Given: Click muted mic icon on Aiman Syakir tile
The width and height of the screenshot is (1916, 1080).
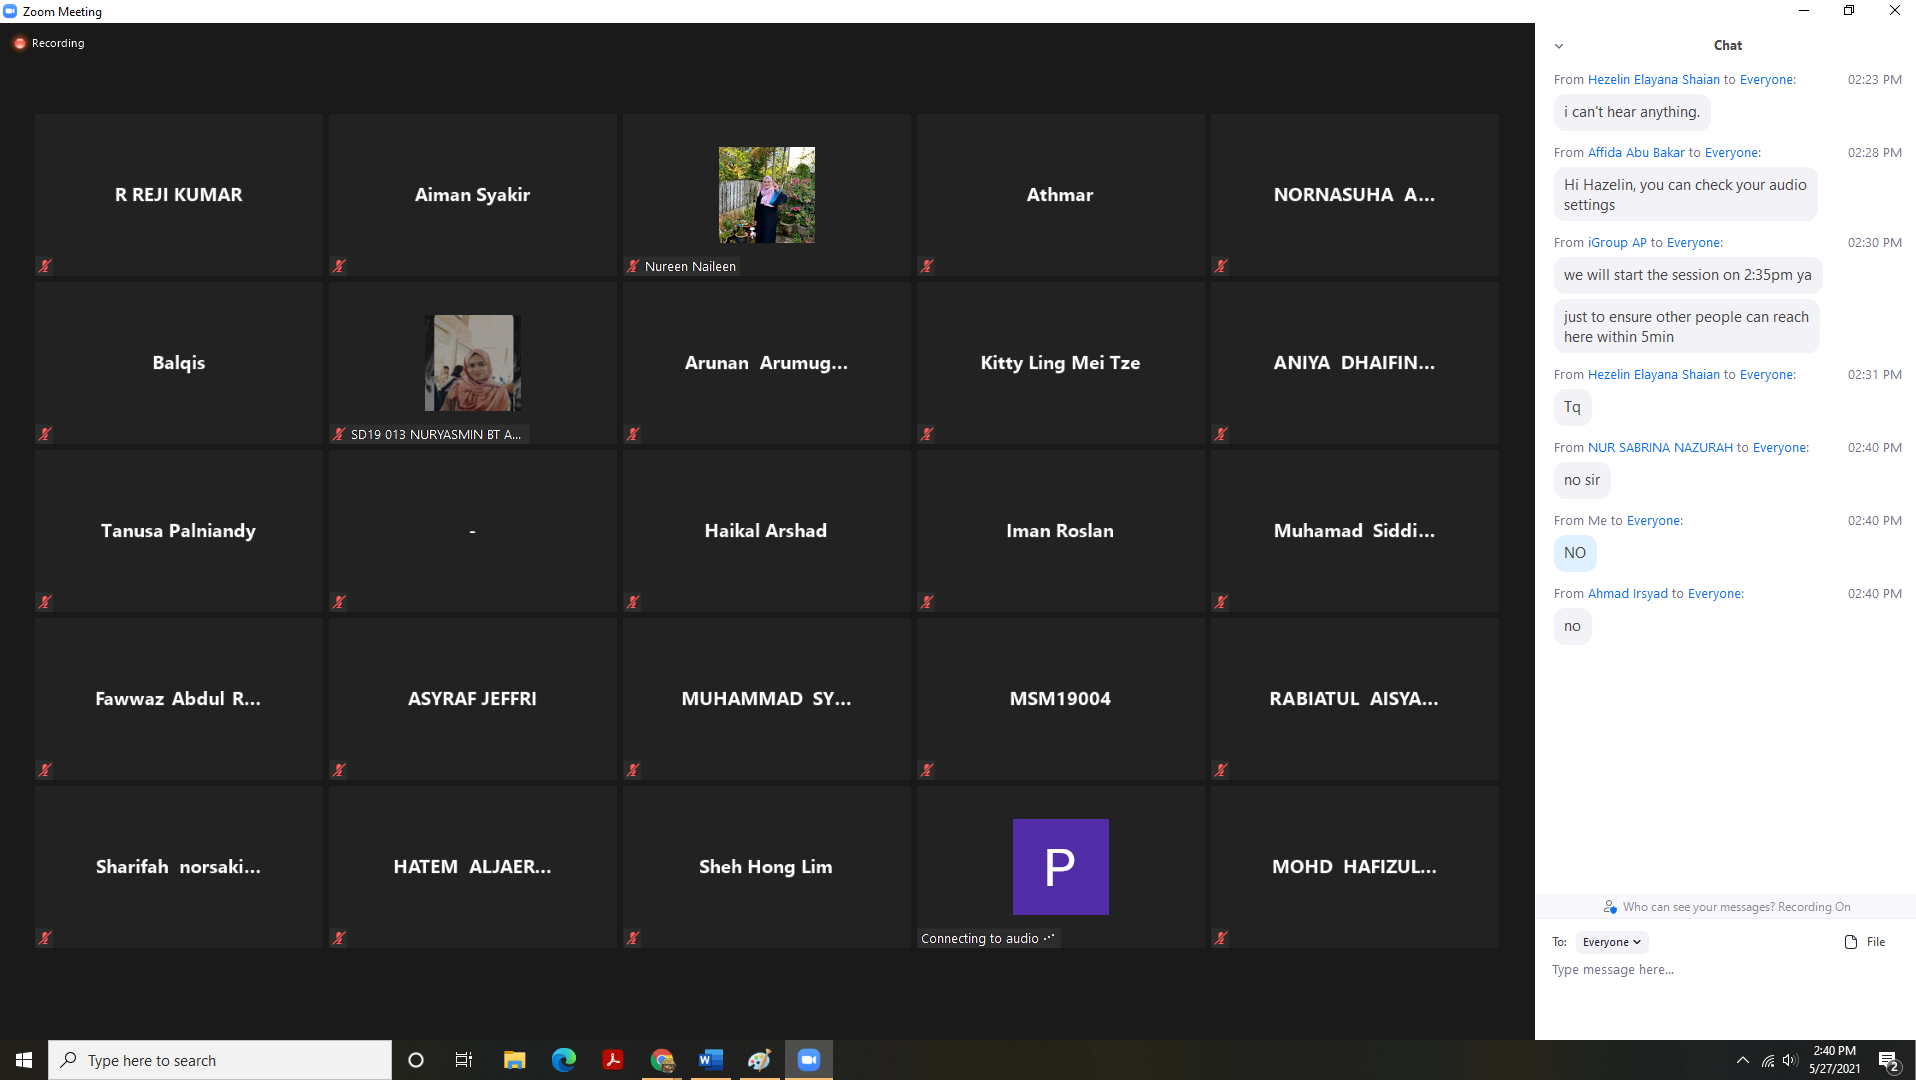Looking at the screenshot, I should tap(339, 266).
